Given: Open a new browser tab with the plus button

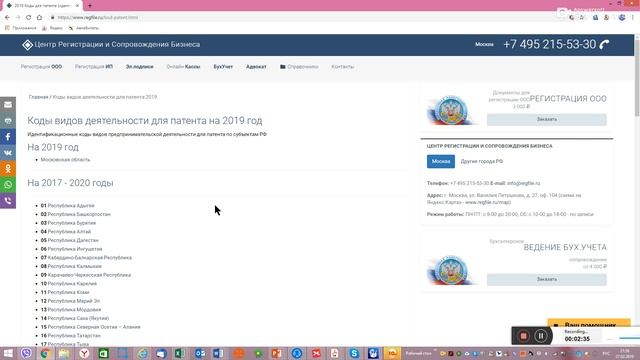Looking at the screenshot, I should tap(90, 6).
